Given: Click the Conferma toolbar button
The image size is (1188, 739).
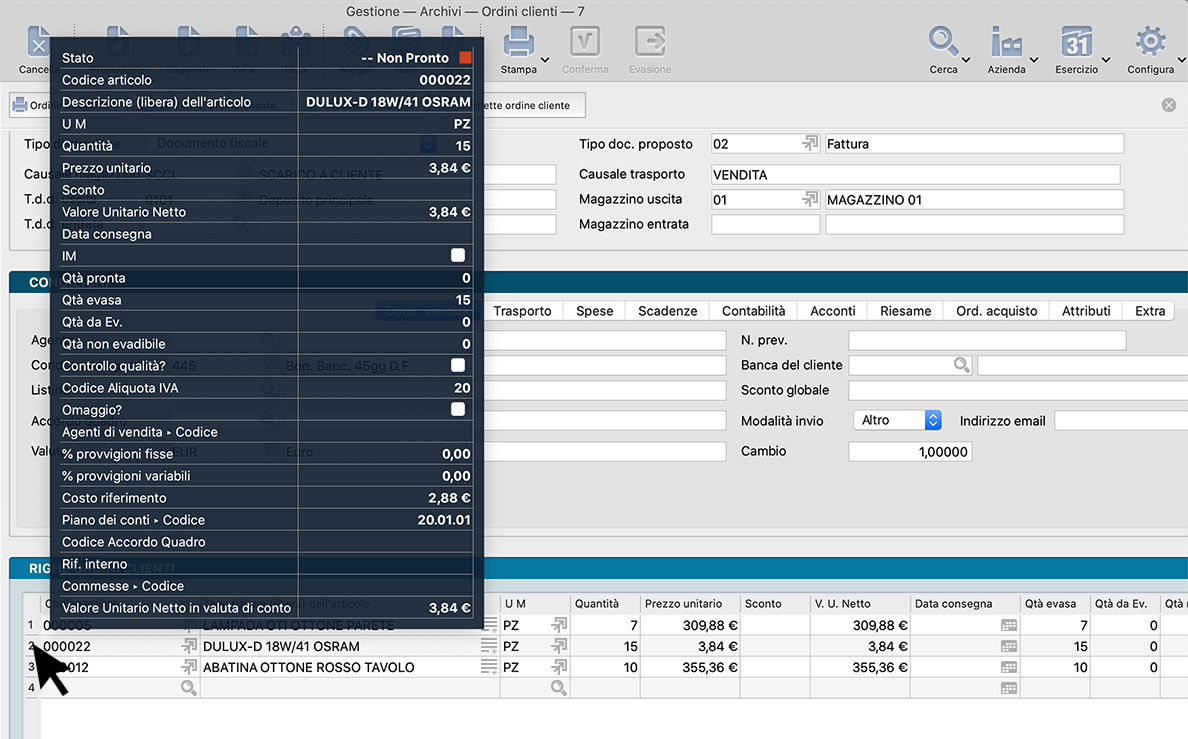Looking at the screenshot, I should 585,50.
